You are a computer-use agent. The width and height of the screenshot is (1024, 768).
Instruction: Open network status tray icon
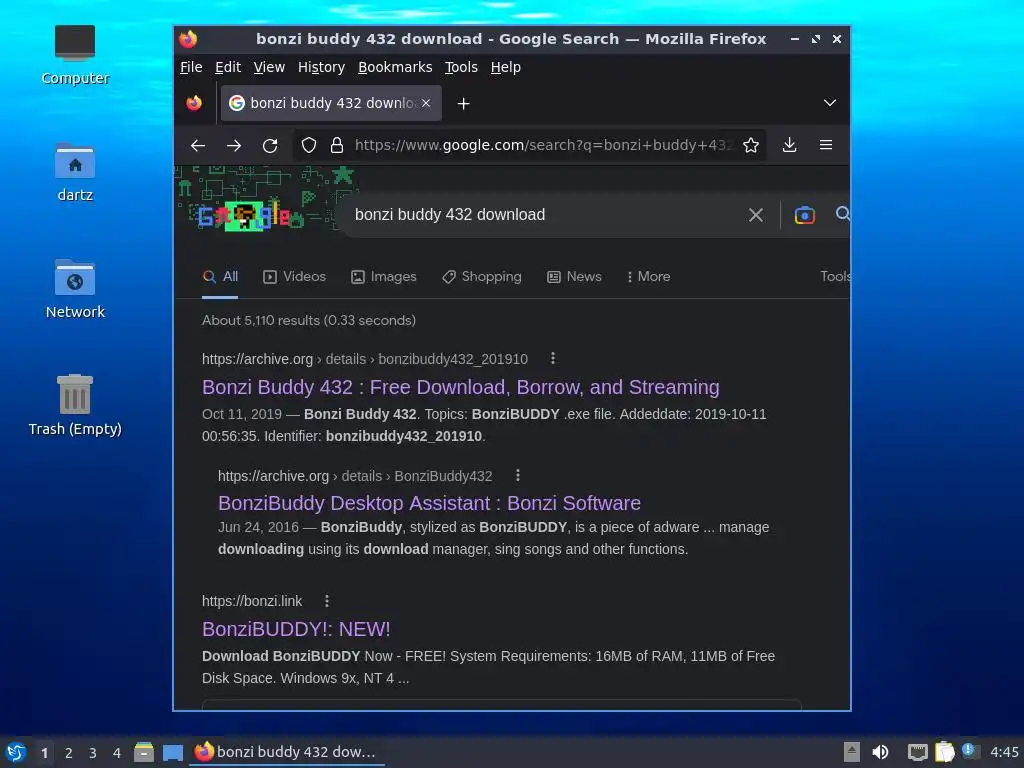(x=918, y=752)
